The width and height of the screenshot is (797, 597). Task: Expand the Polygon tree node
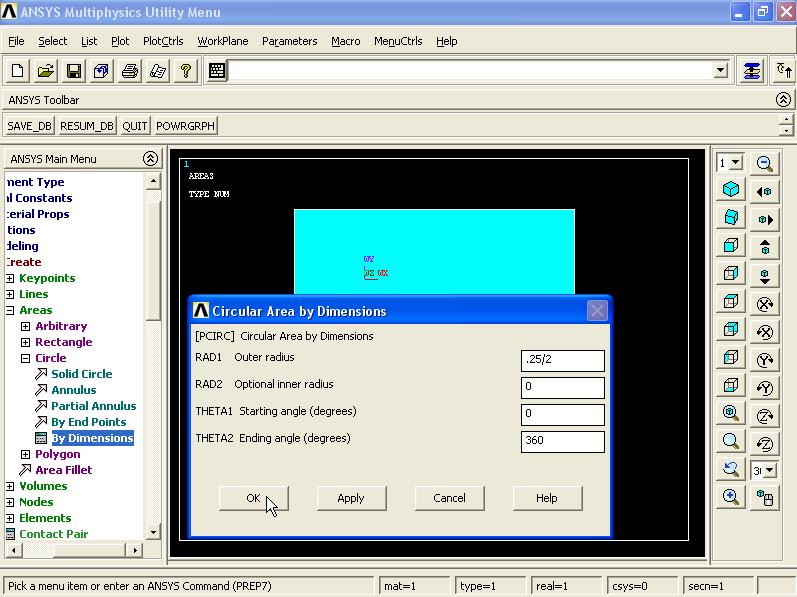(25, 454)
